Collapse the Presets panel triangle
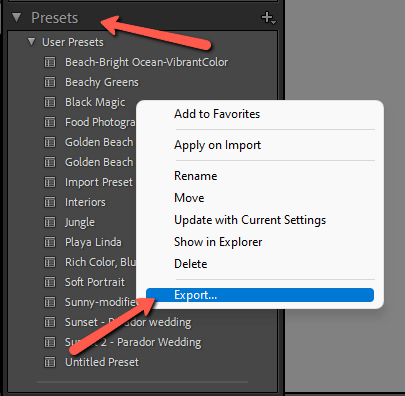405x396 pixels. [x=16, y=17]
